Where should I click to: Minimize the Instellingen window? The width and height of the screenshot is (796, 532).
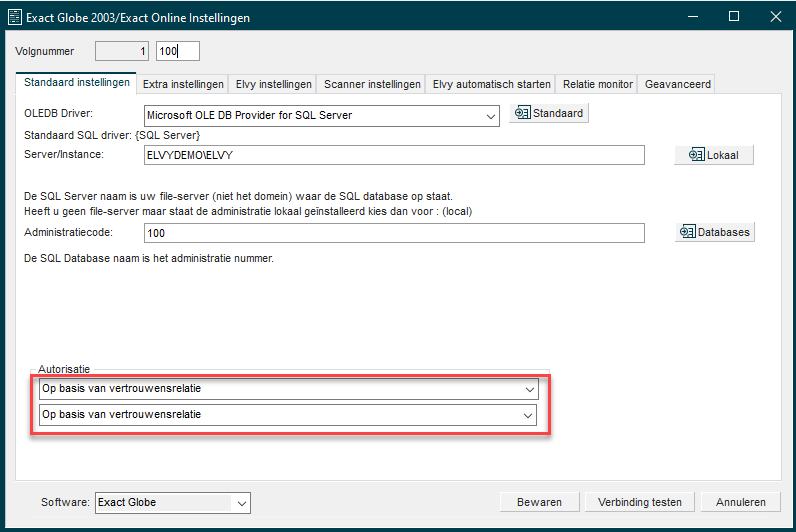coord(693,17)
